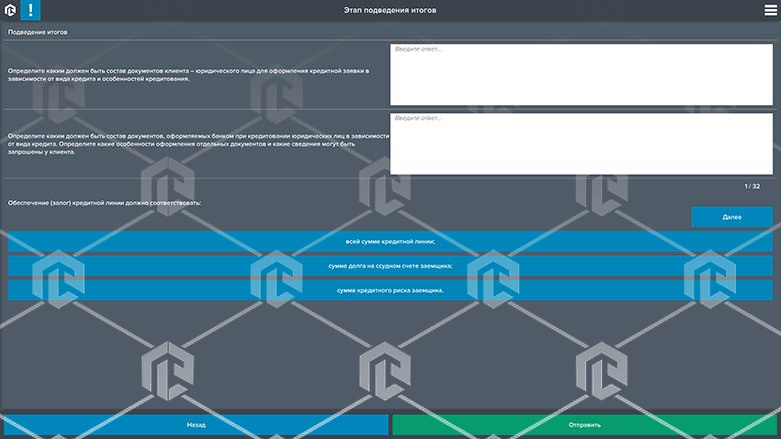
Task: Pick answer "сумме кредитного риска заемщика"
Action: click(390, 290)
